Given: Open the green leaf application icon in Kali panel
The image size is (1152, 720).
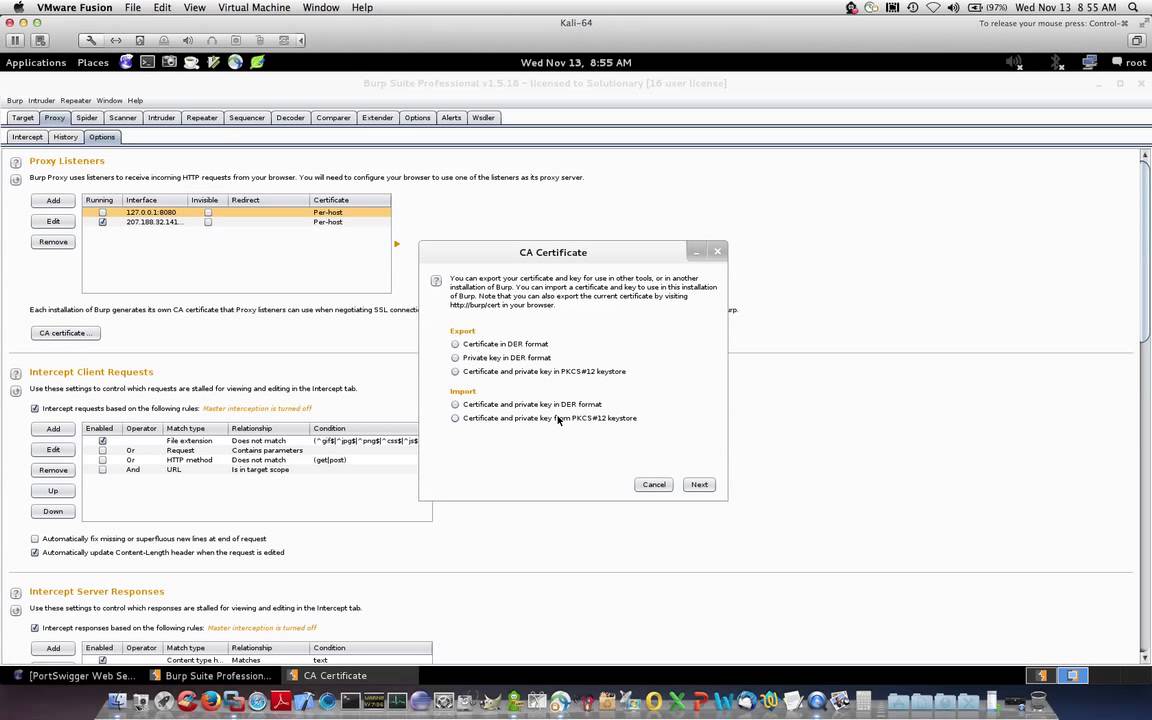Looking at the screenshot, I should pos(257,62).
